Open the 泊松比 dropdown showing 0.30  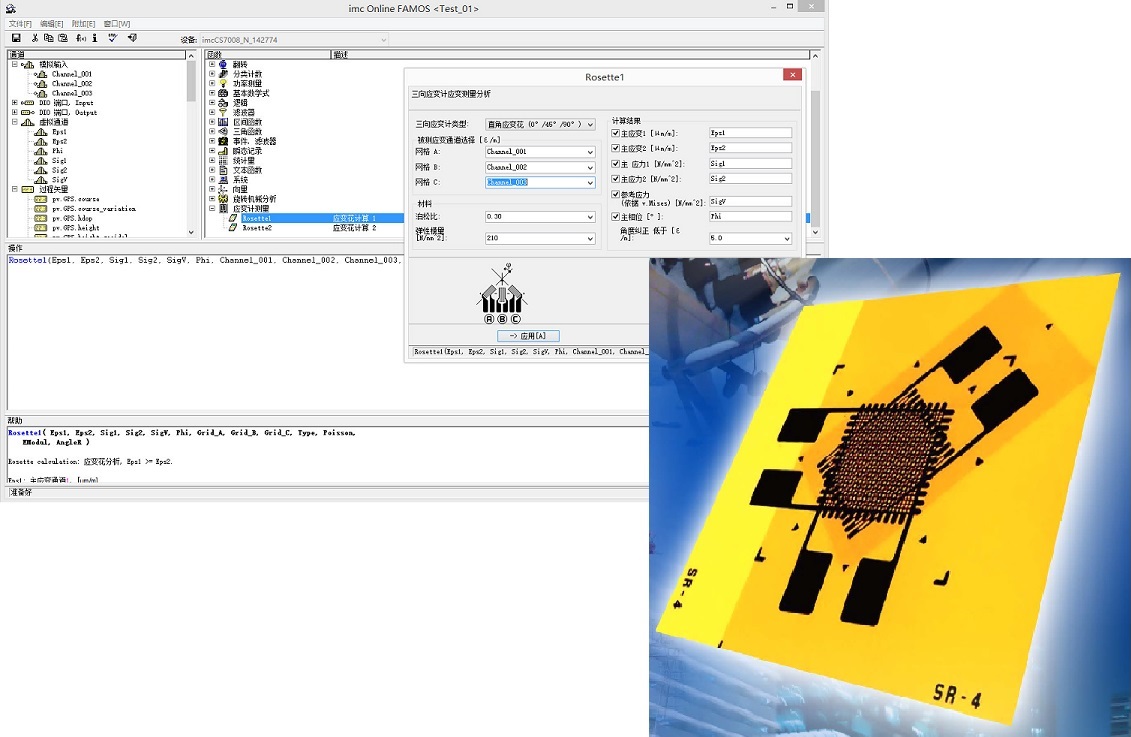click(590, 217)
